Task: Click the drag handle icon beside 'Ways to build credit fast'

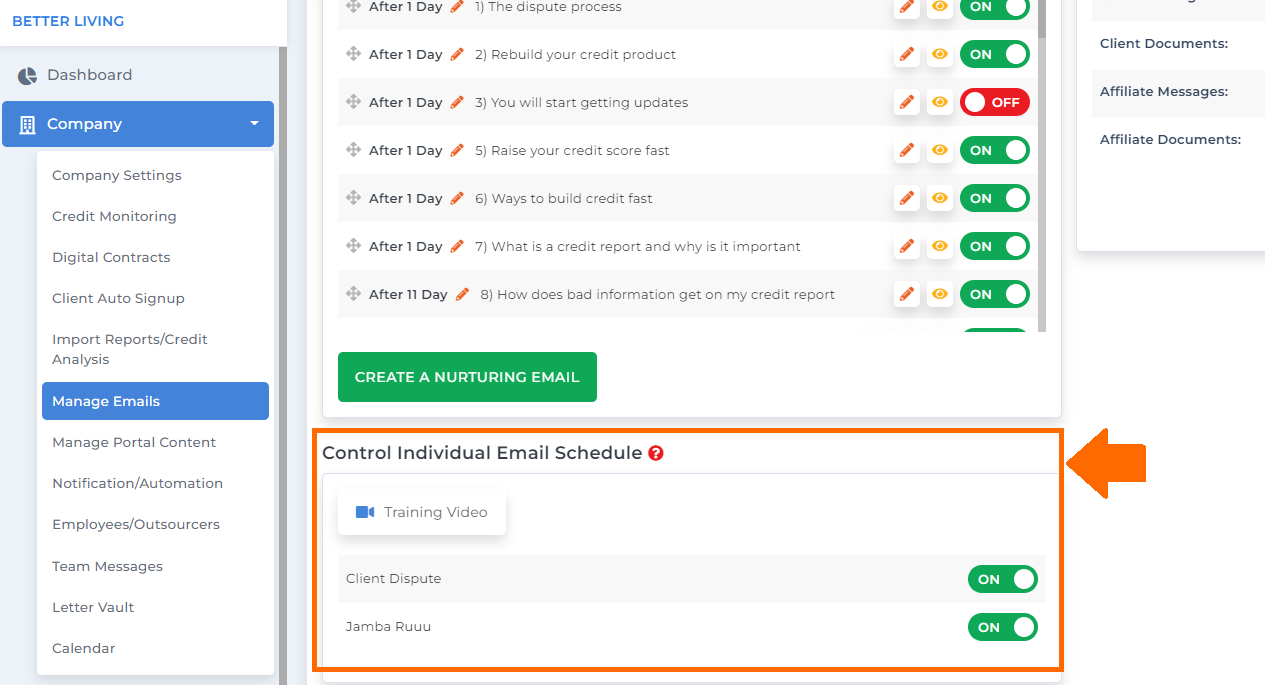Action: point(353,198)
